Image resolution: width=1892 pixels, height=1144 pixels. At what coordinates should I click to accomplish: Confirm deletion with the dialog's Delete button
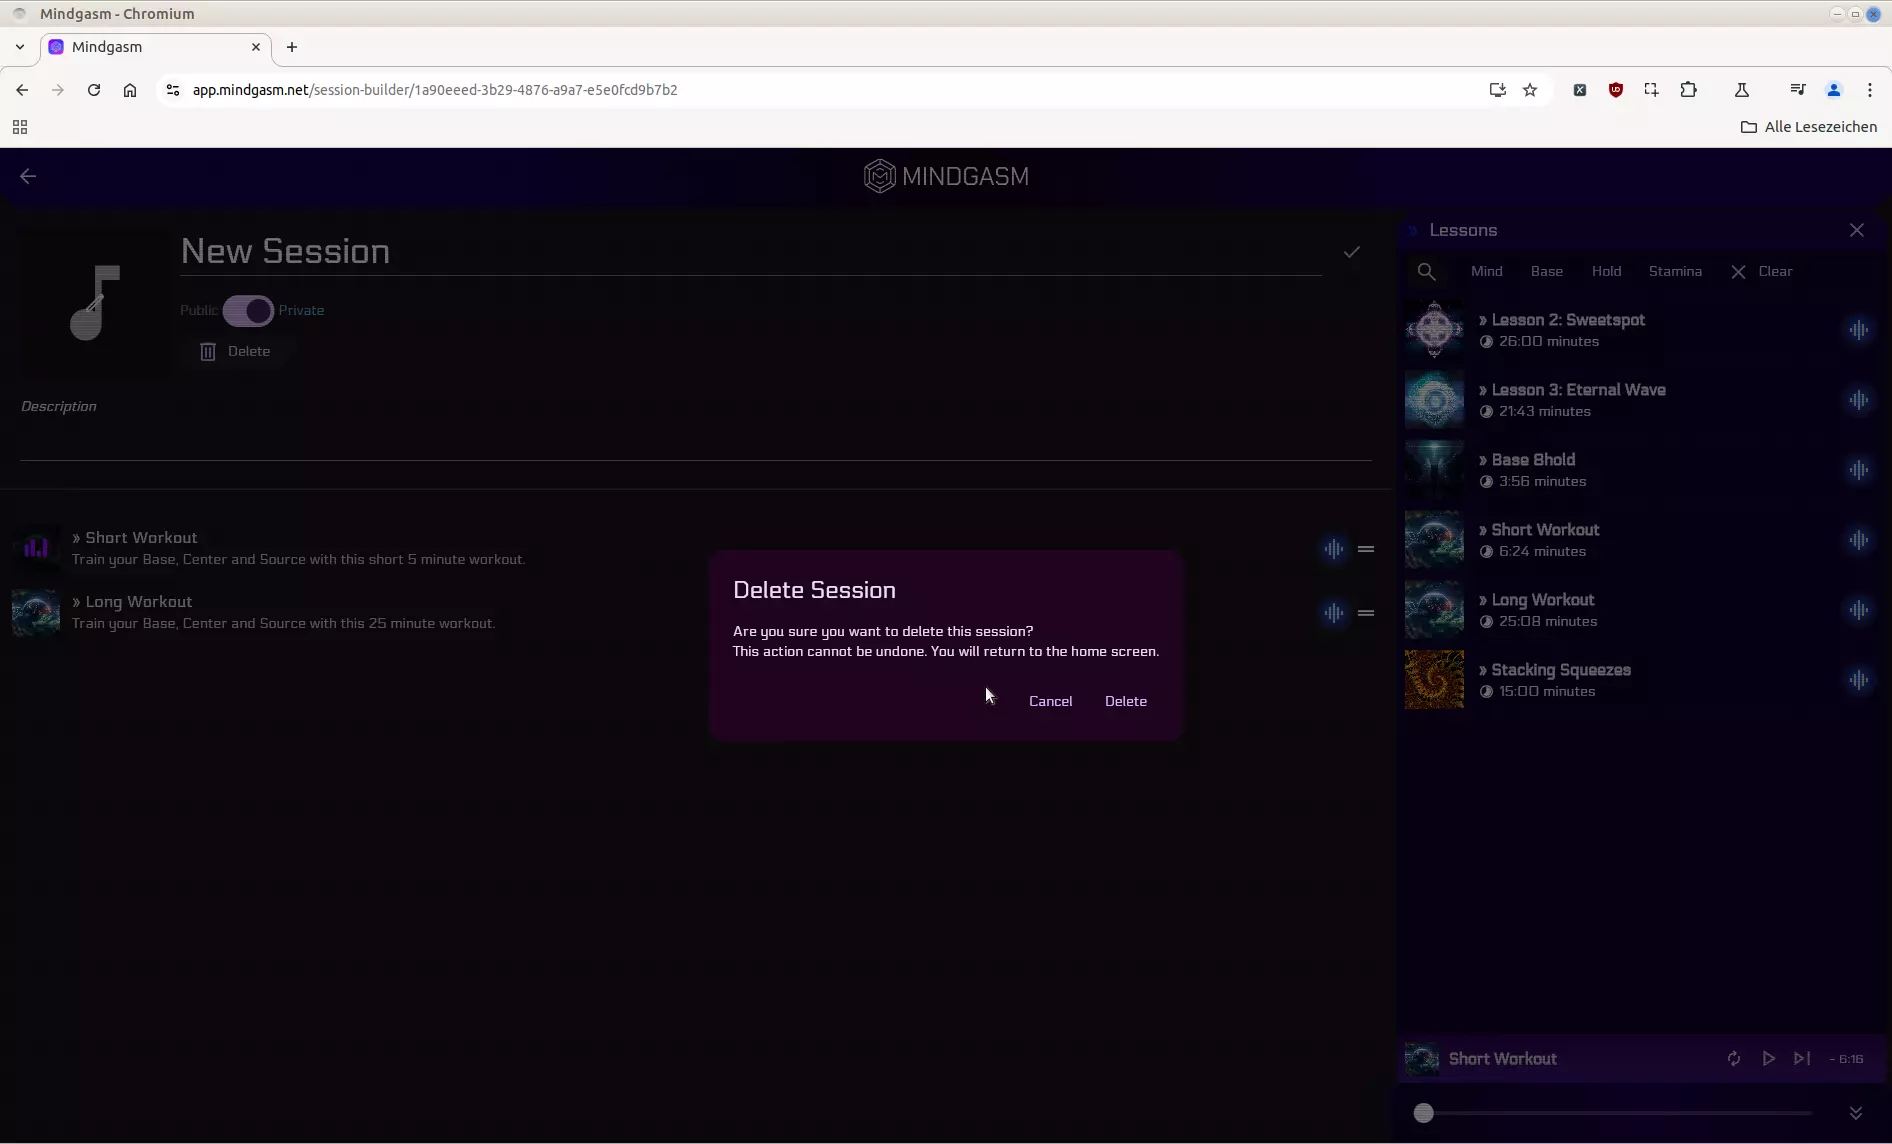[1125, 701]
